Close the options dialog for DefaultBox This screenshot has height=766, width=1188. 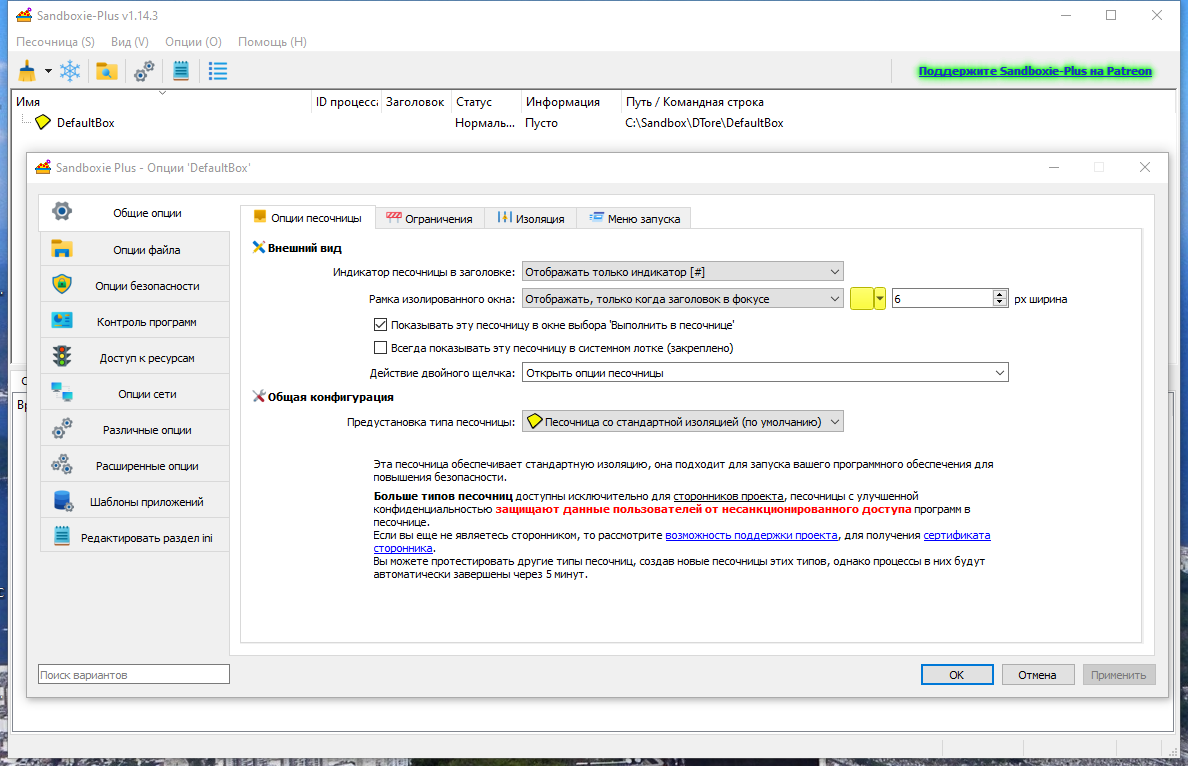tap(1145, 167)
